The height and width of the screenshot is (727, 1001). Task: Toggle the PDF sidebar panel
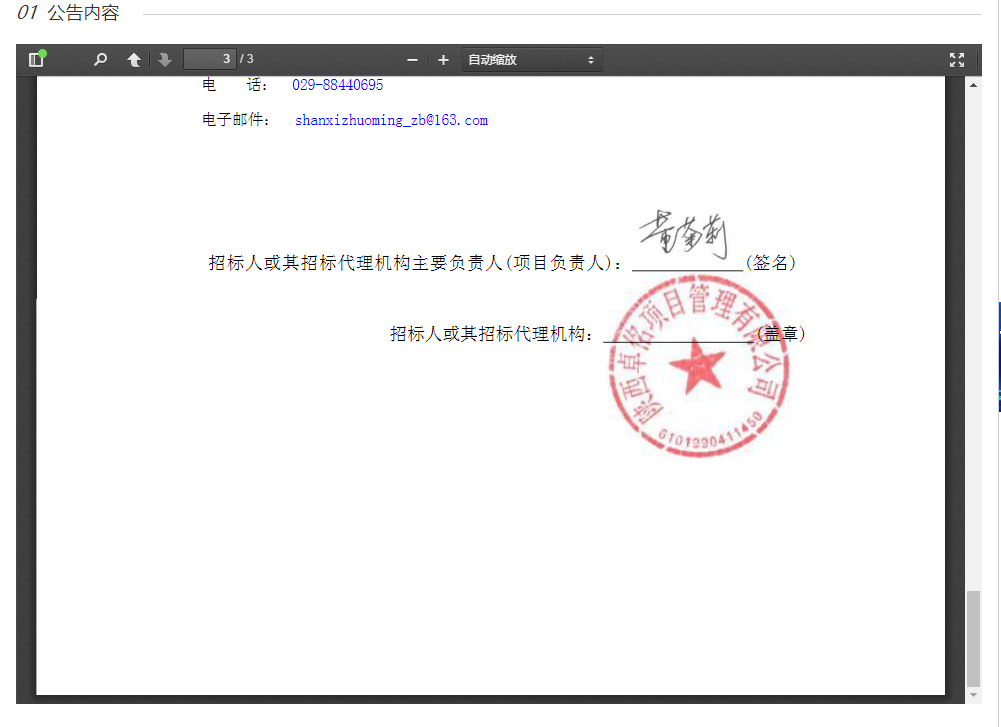(x=37, y=60)
